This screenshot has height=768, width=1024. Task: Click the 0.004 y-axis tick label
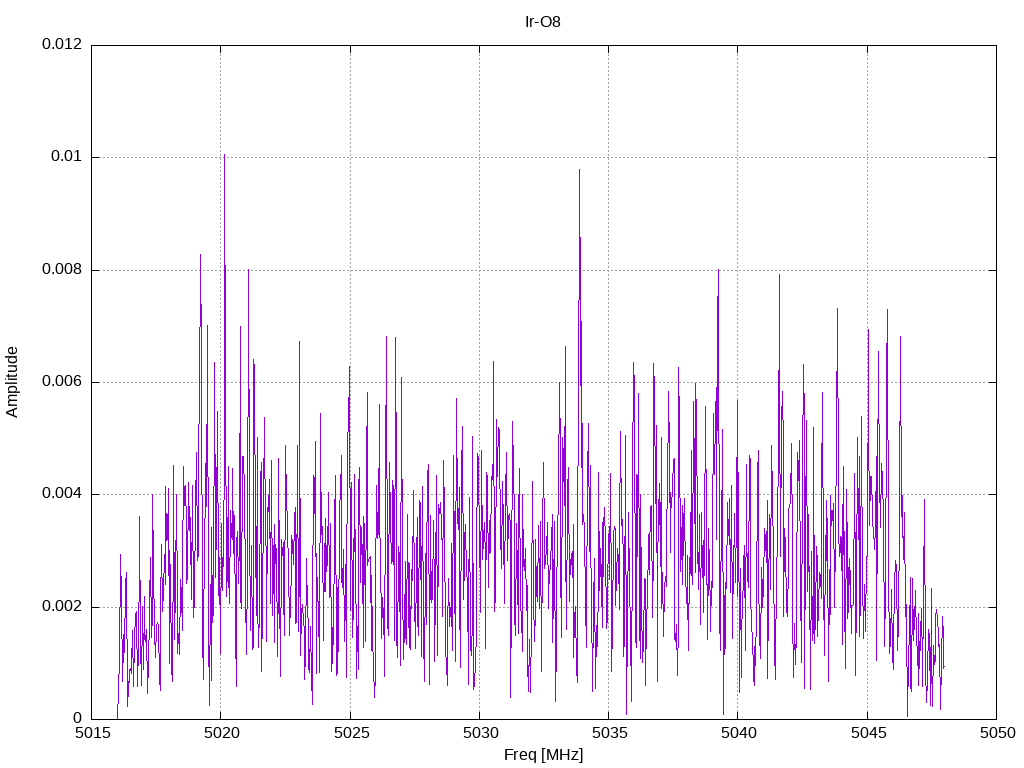[x=62, y=493]
